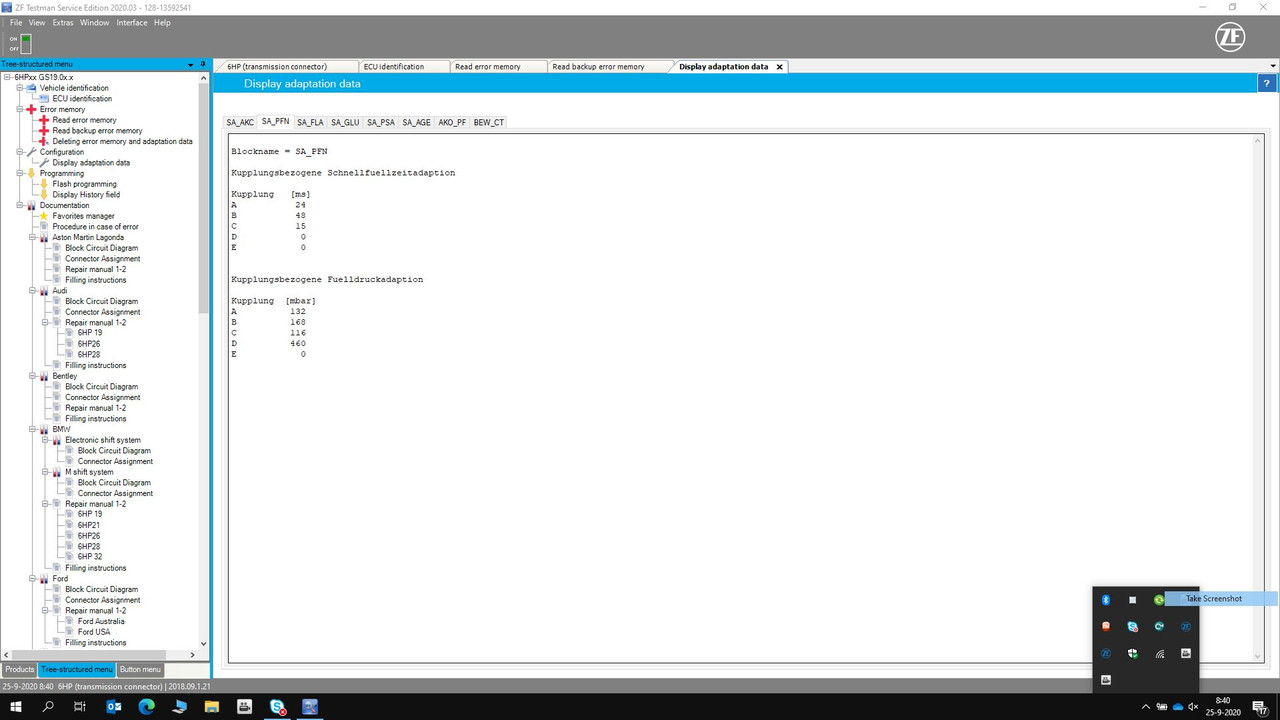This screenshot has height=720, width=1280.
Task: Open the Tree-structured menu dropdown arrow
Action: pos(189,64)
